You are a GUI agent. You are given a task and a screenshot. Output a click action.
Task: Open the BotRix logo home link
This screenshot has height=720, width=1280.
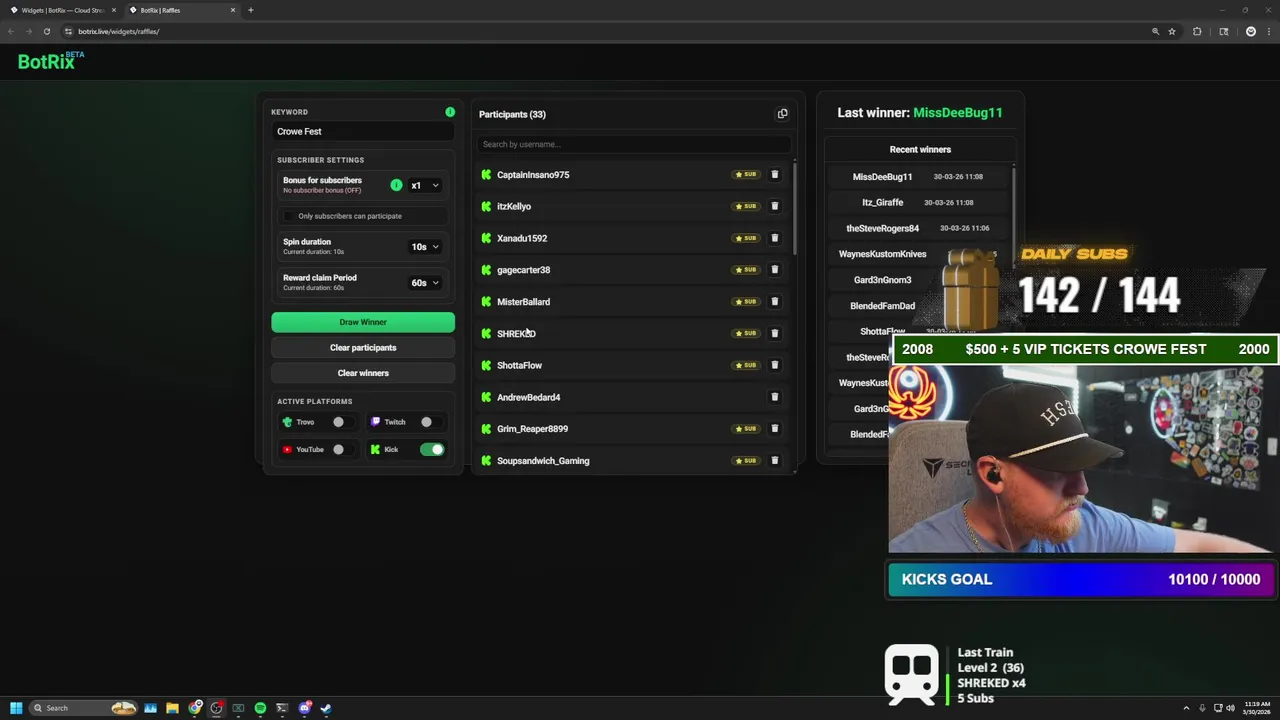point(50,61)
